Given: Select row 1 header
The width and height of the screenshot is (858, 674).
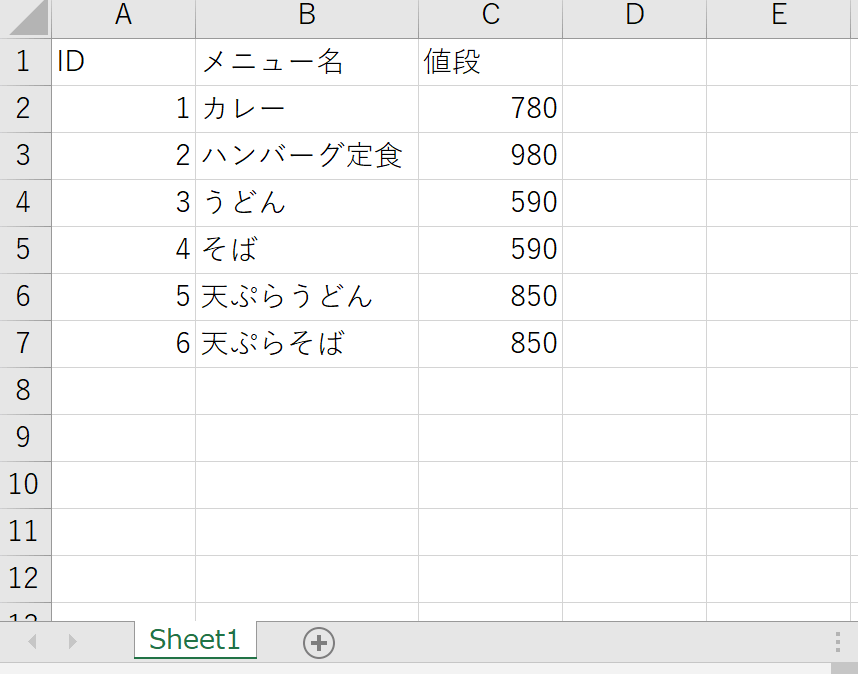Looking at the screenshot, I should 24,62.
